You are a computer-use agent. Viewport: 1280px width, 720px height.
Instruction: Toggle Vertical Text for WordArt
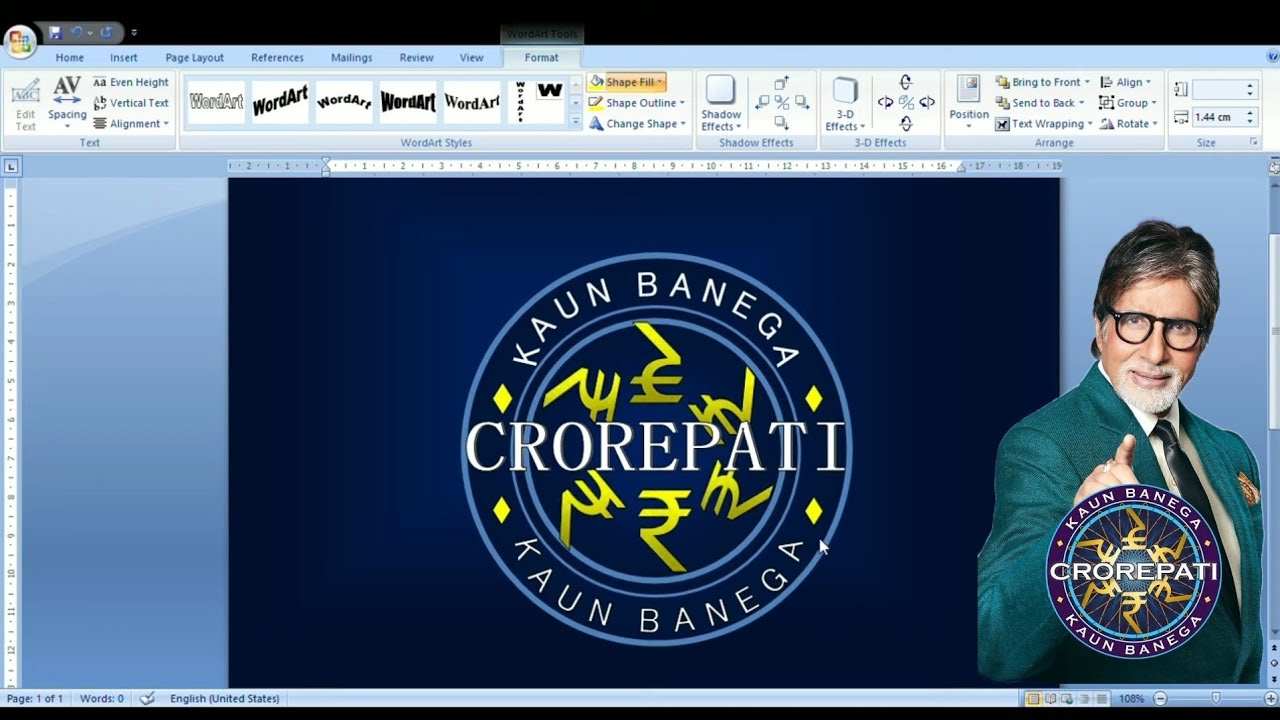tap(131, 103)
